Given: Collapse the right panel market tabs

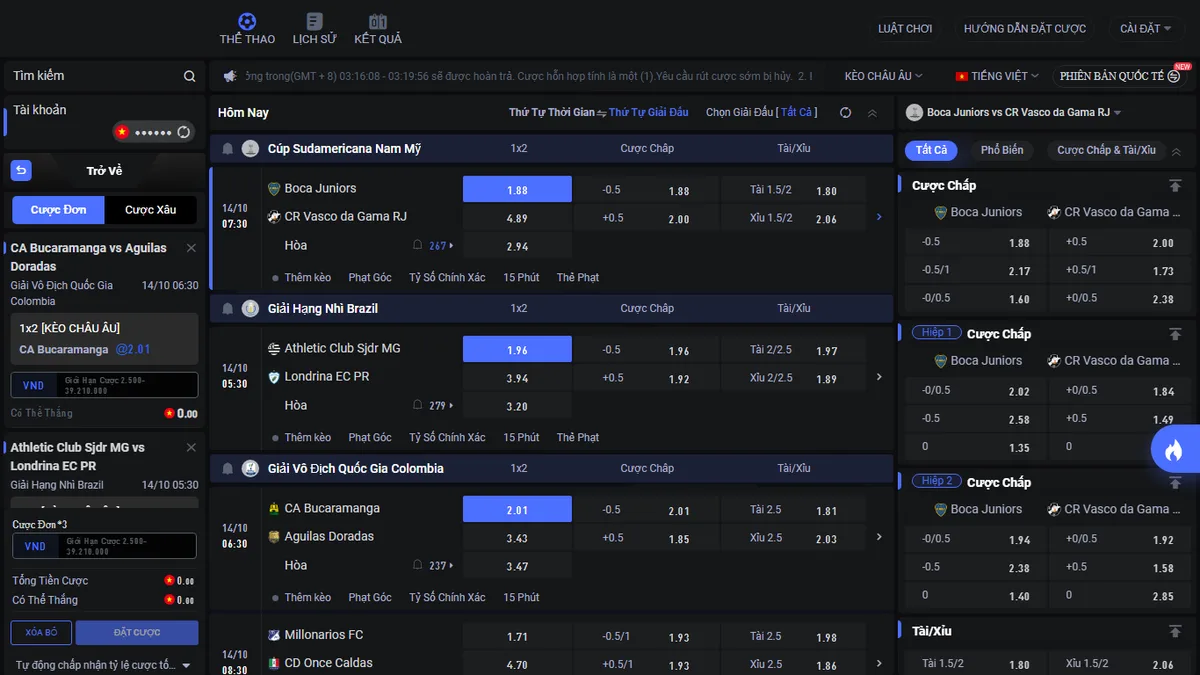Looking at the screenshot, I should [x=1176, y=152].
